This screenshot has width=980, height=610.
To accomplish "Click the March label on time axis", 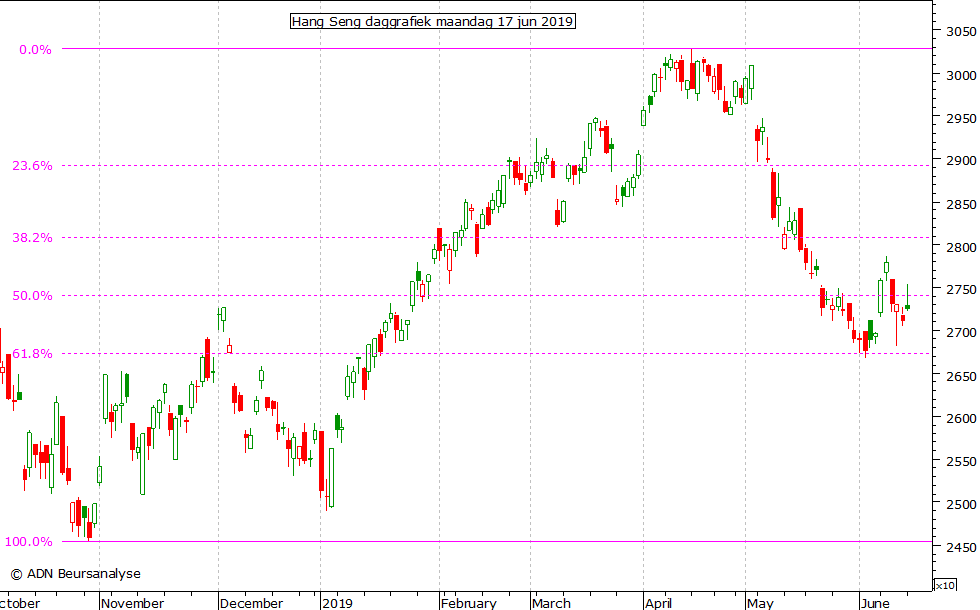I will (x=551, y=603).
